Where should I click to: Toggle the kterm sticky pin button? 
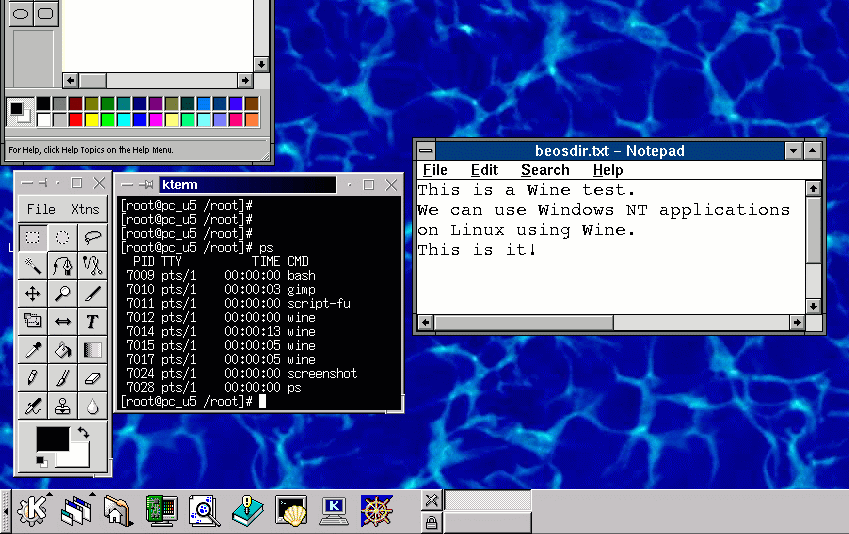click(146, 185)
